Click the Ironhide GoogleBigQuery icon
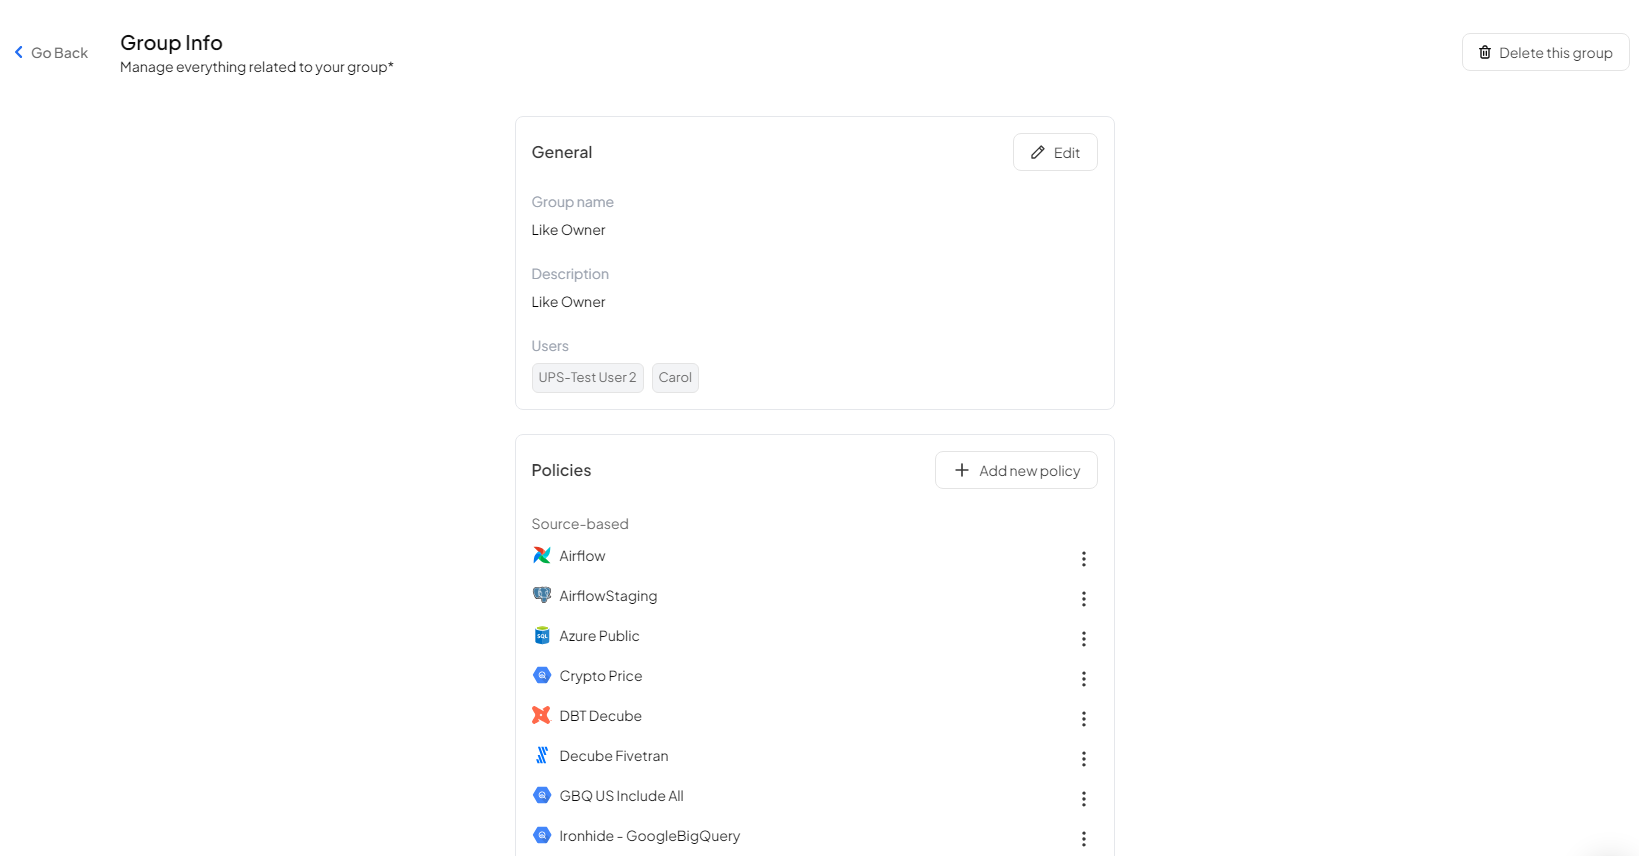This screenshot has height=856, width=1639. point(541,835)
